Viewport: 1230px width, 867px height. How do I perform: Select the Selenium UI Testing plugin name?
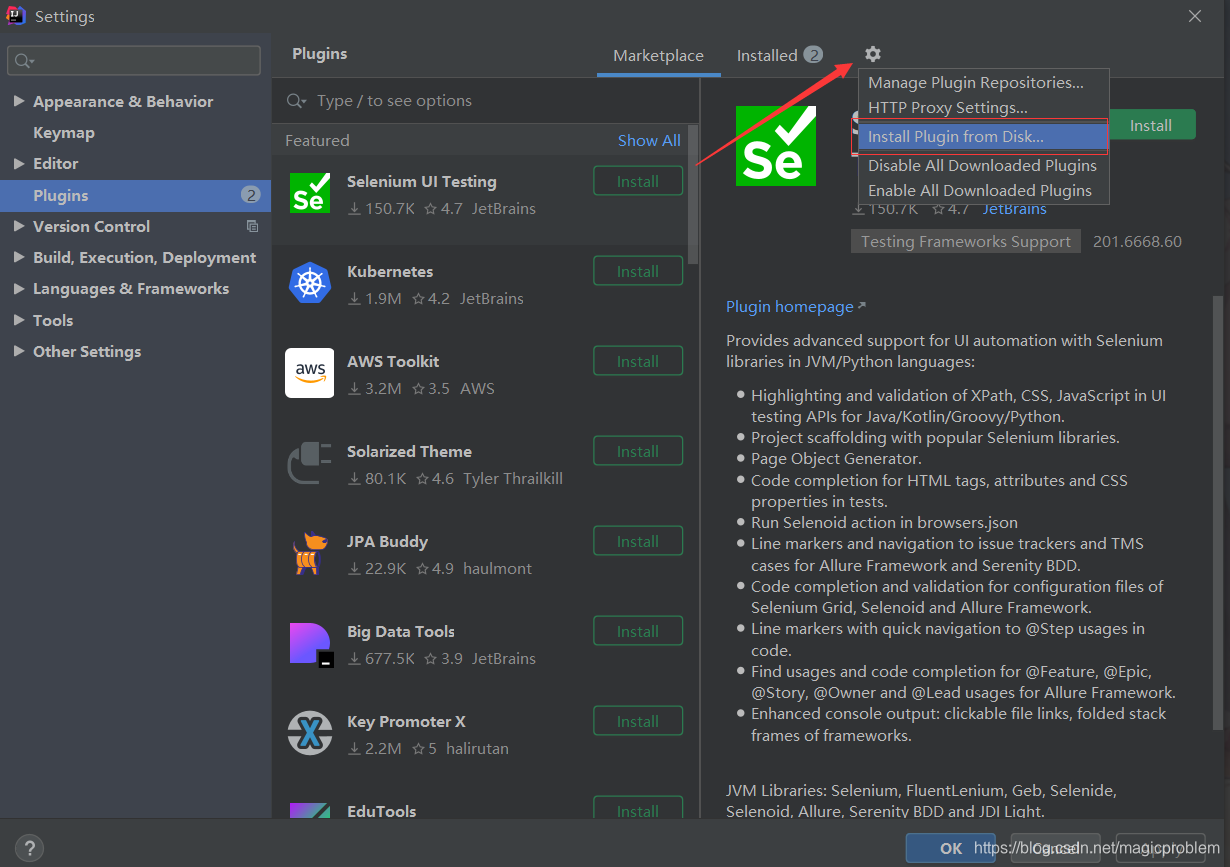pos(422,182)
